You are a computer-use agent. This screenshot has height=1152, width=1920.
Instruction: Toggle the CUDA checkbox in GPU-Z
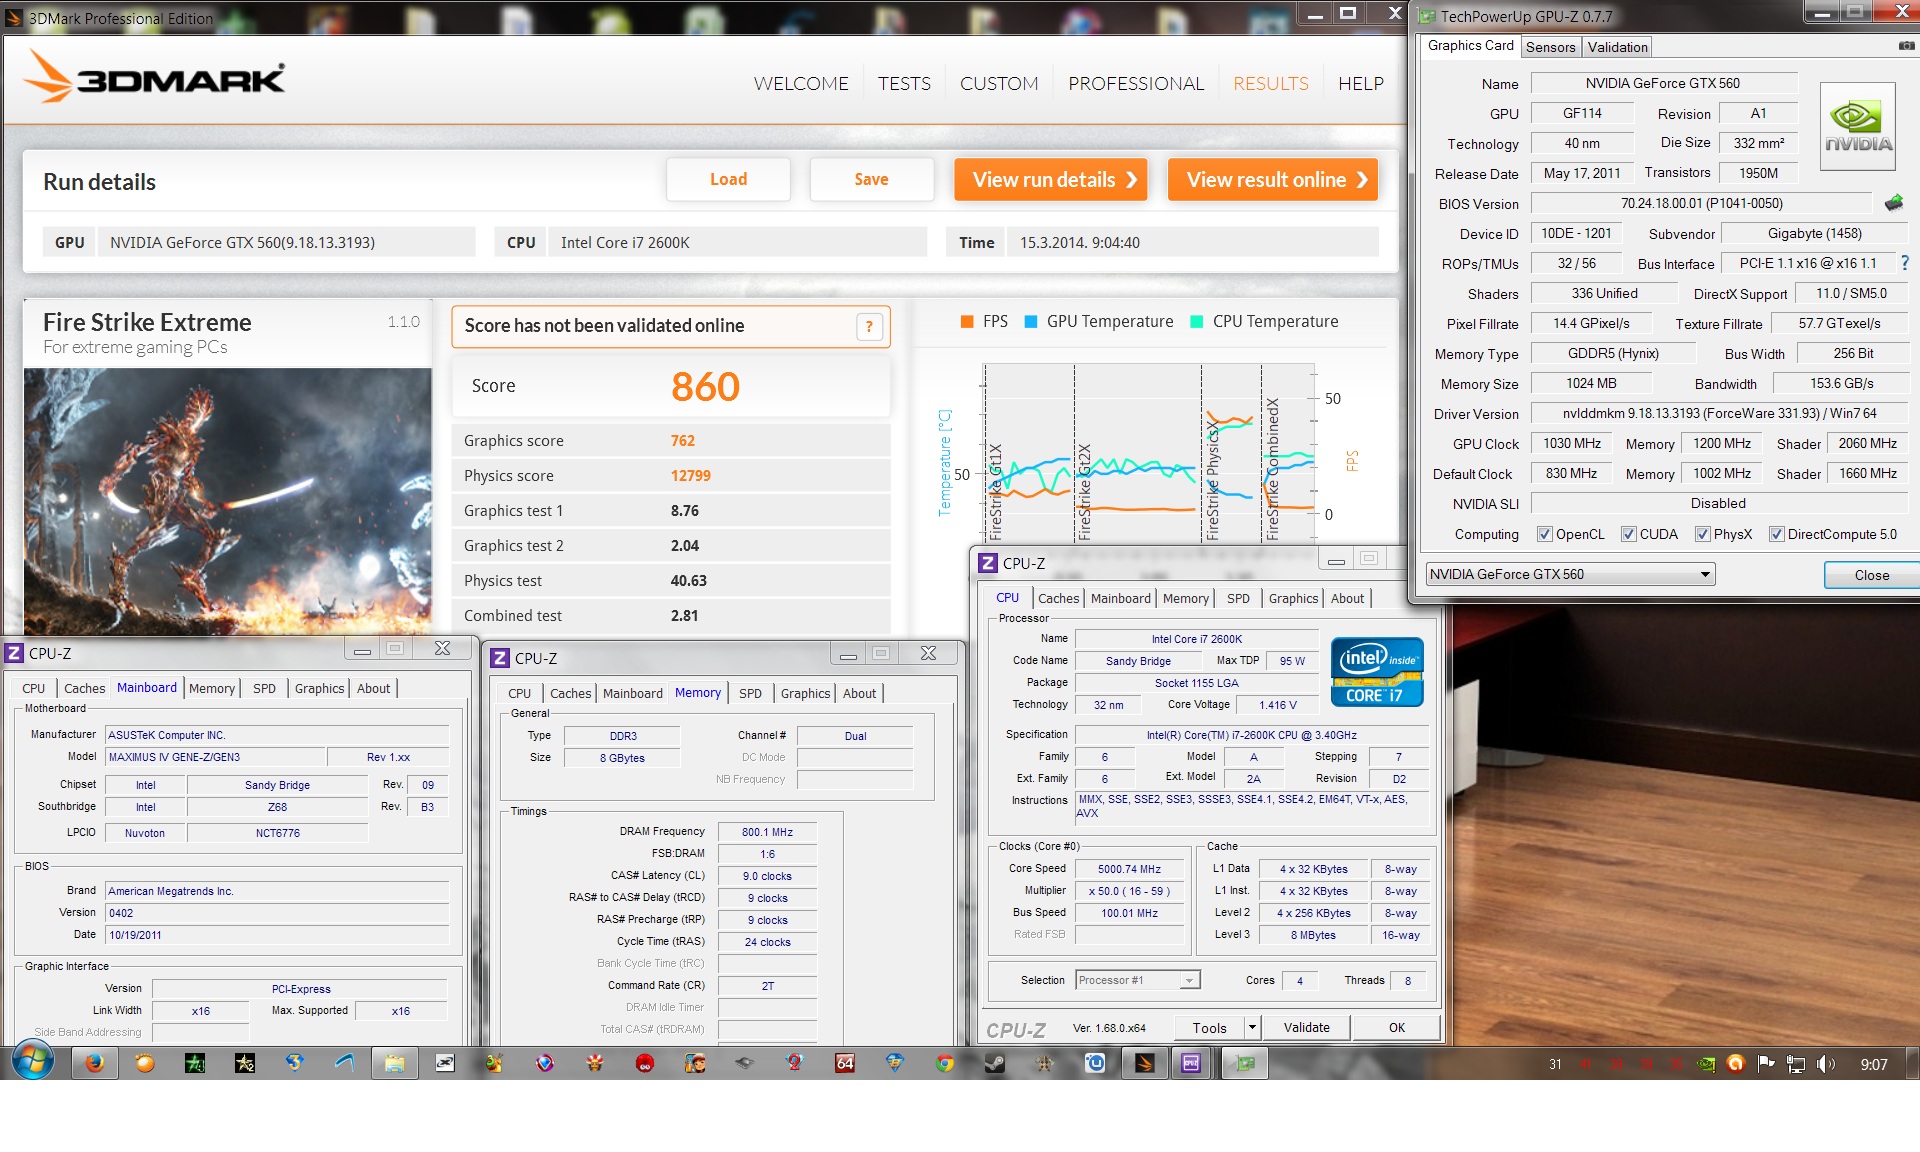1629,534
